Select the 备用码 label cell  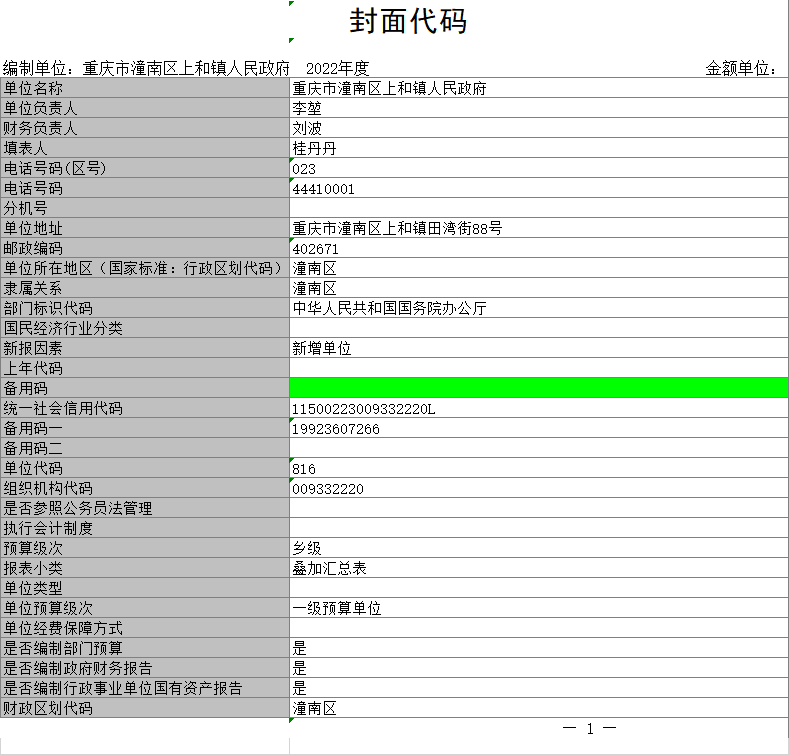145,388
